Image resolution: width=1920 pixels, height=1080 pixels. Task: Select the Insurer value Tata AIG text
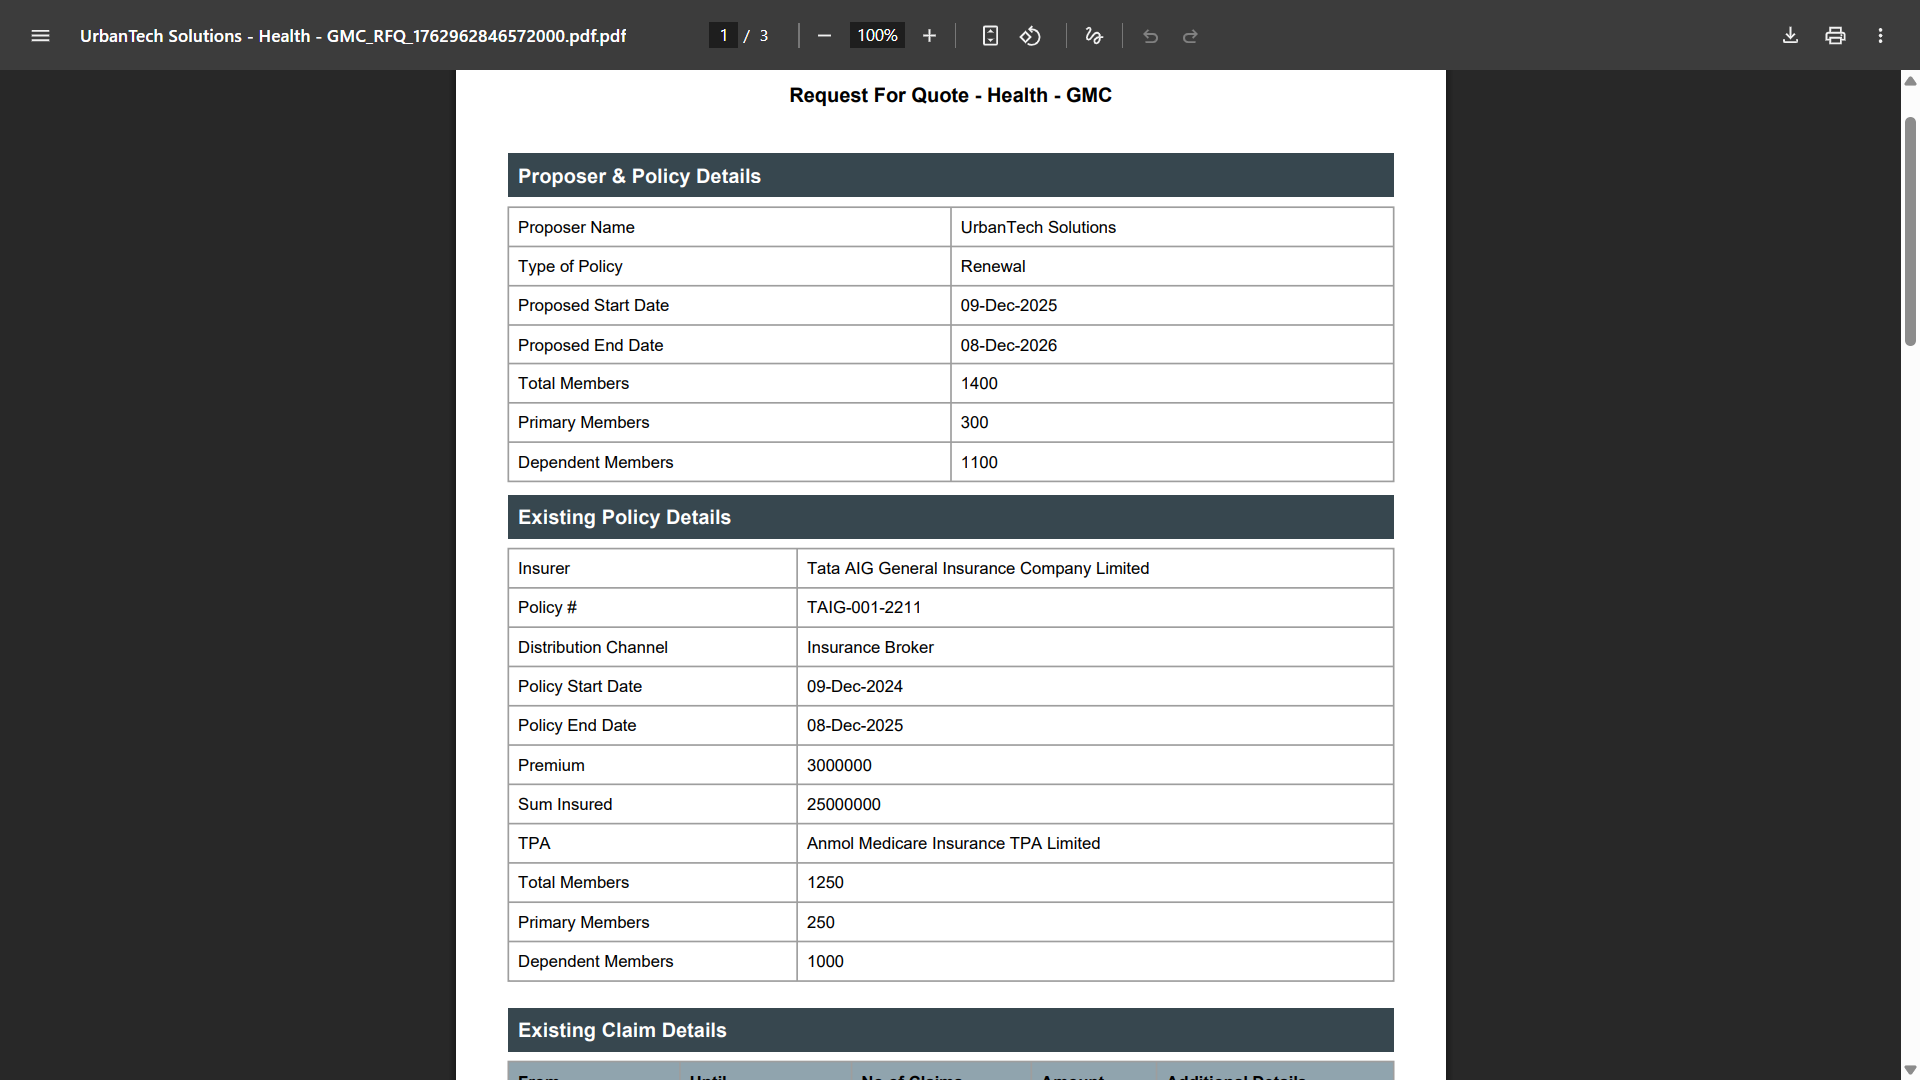977,568
